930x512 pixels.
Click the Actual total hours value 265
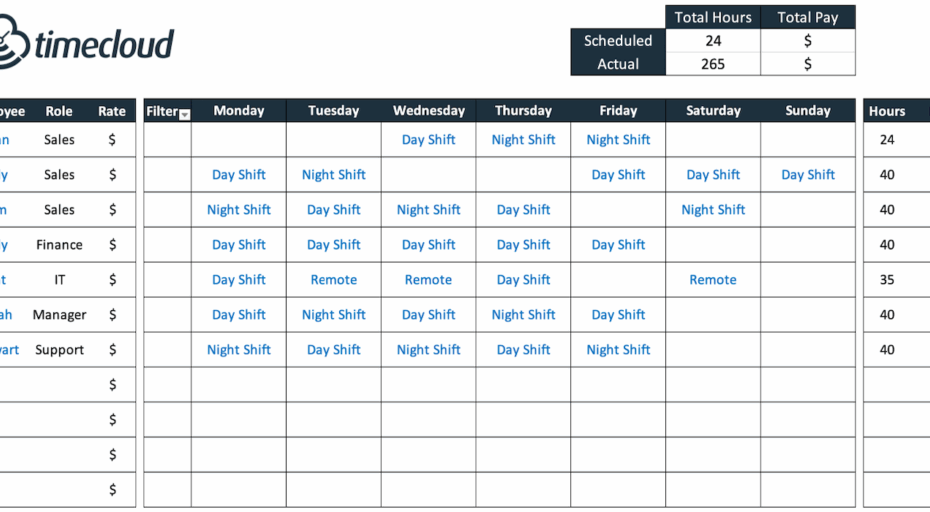(713, 64)
